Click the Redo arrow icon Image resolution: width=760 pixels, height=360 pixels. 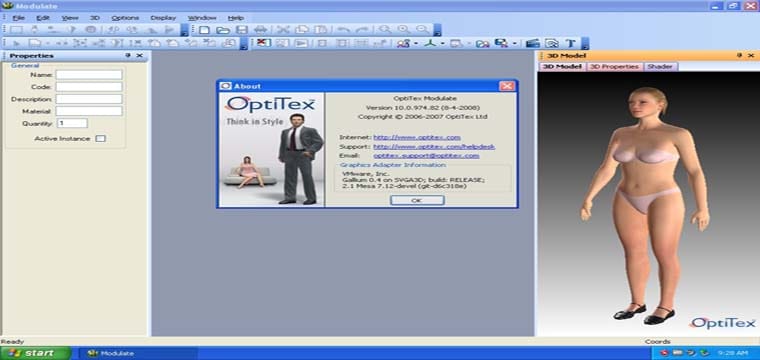(362, 30)
